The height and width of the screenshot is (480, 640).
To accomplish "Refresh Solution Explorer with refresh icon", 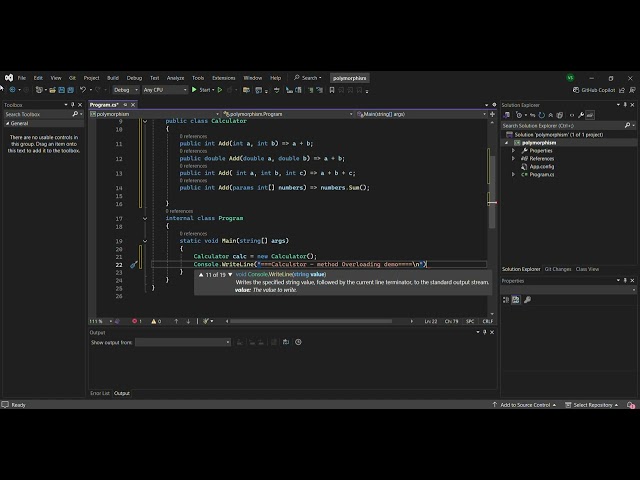I will [542, 115].
